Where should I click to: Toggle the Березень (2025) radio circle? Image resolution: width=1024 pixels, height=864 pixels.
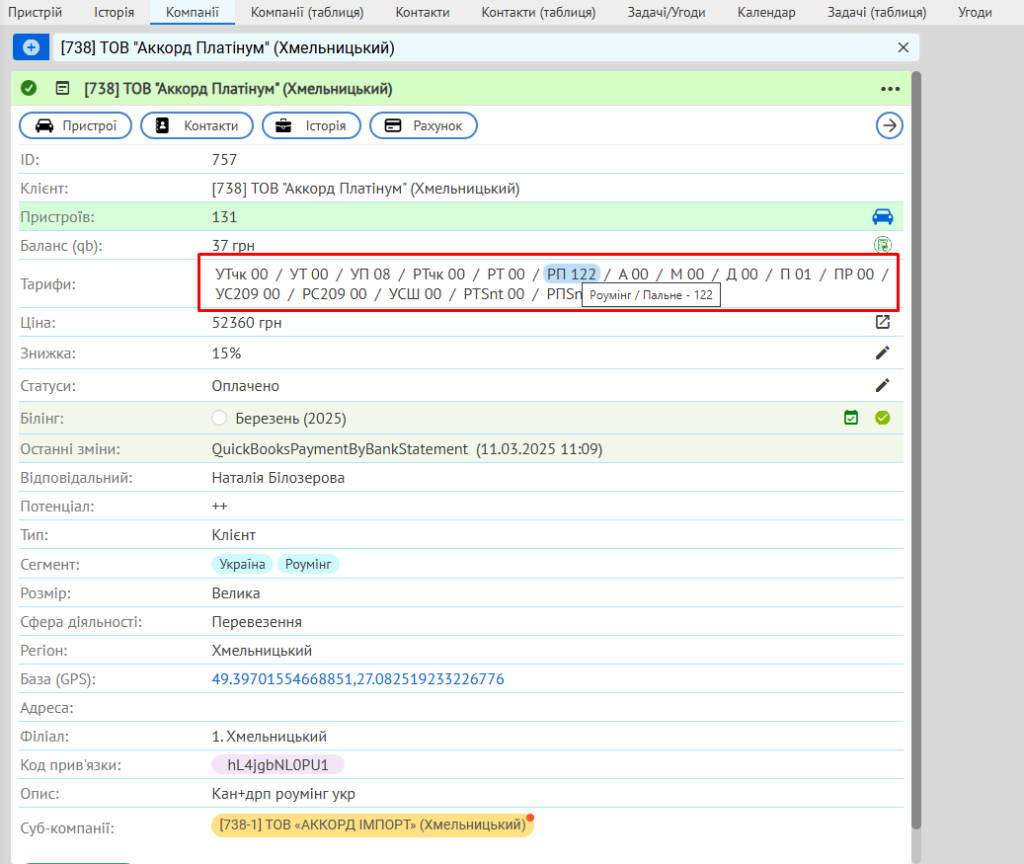[x=219, y=418]
